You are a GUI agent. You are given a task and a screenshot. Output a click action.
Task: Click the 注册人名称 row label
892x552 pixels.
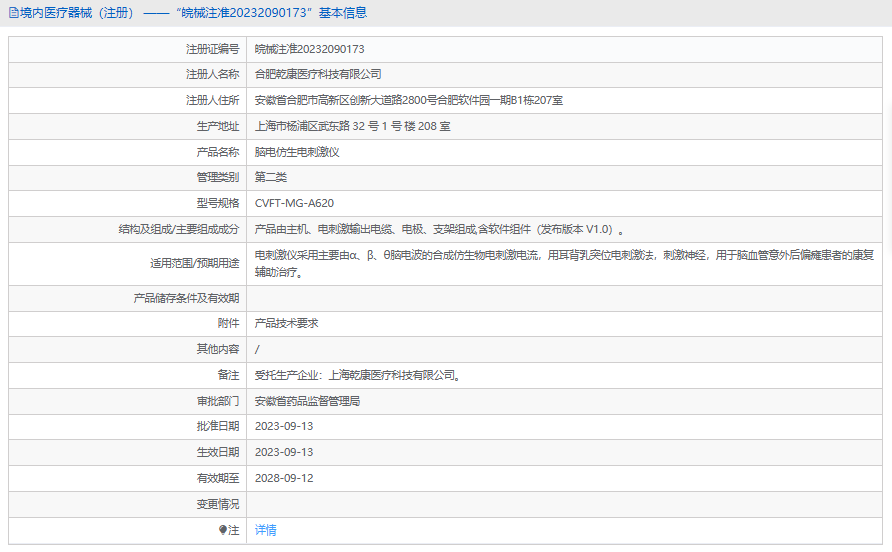[x=213, y=75]
